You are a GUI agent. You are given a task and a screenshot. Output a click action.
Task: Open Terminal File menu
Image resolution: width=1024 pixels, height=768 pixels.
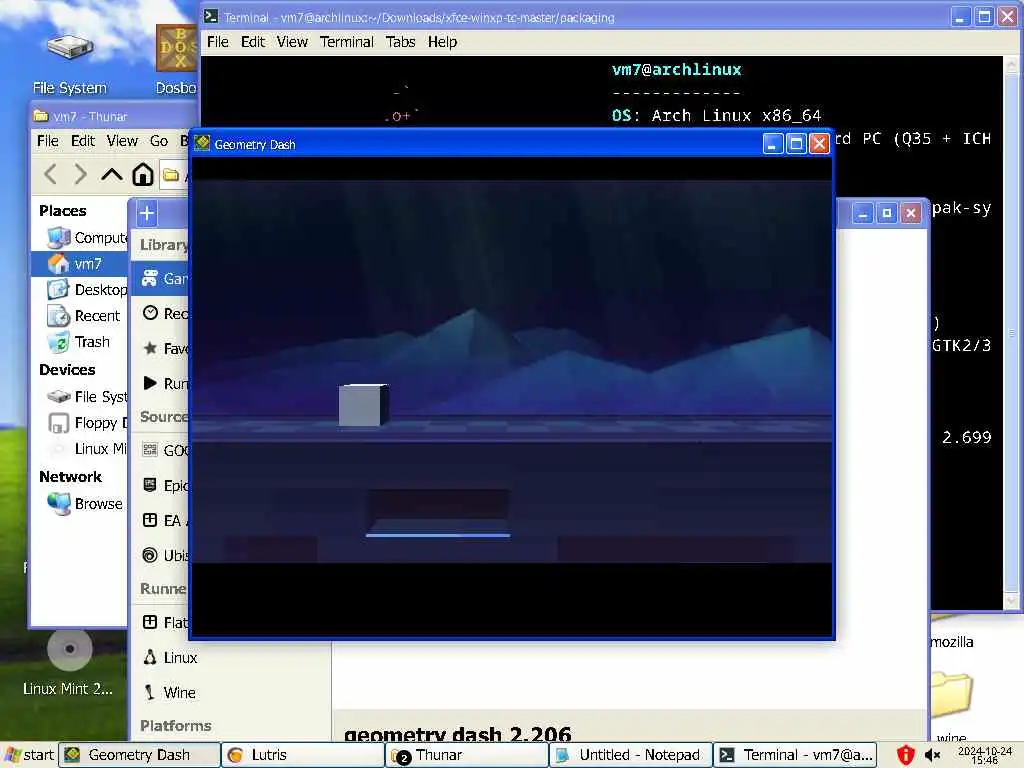coord(218,42)
